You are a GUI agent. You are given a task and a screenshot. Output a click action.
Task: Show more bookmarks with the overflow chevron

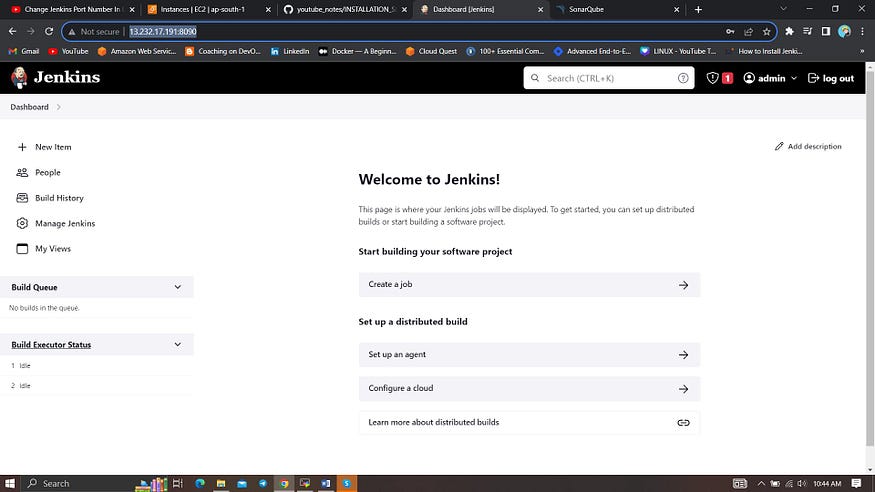click(x=862, y=51)
